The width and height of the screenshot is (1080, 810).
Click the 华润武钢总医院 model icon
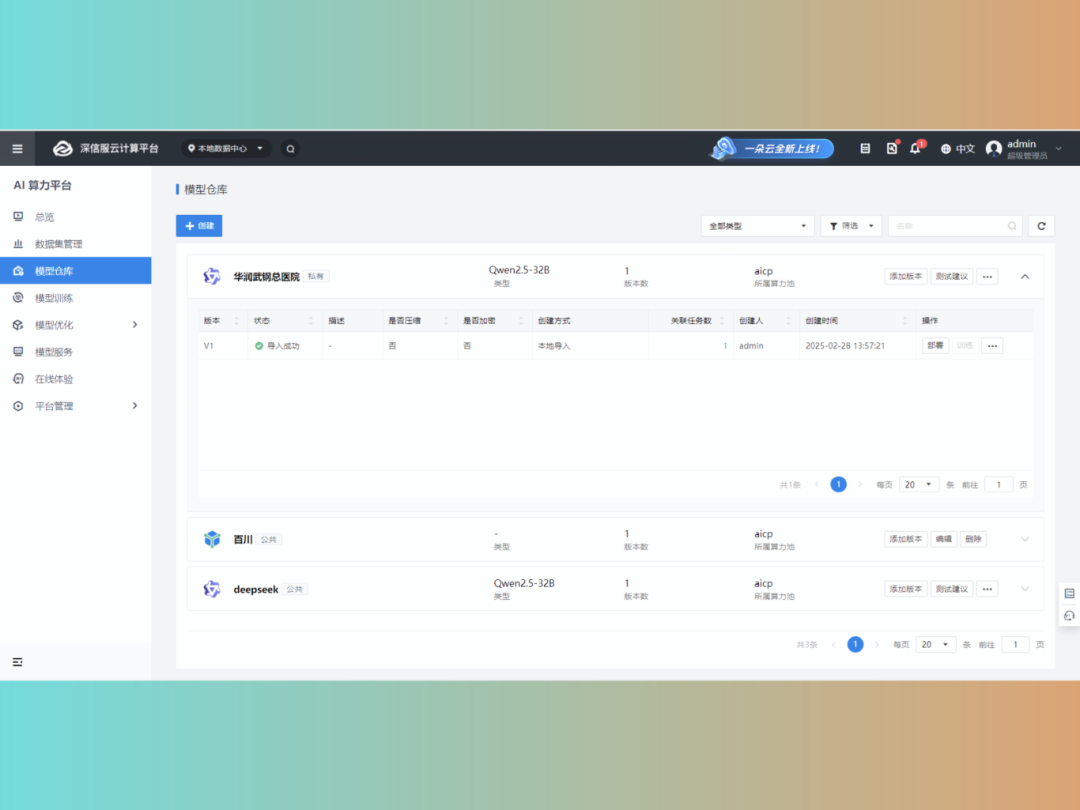(212, 276)
